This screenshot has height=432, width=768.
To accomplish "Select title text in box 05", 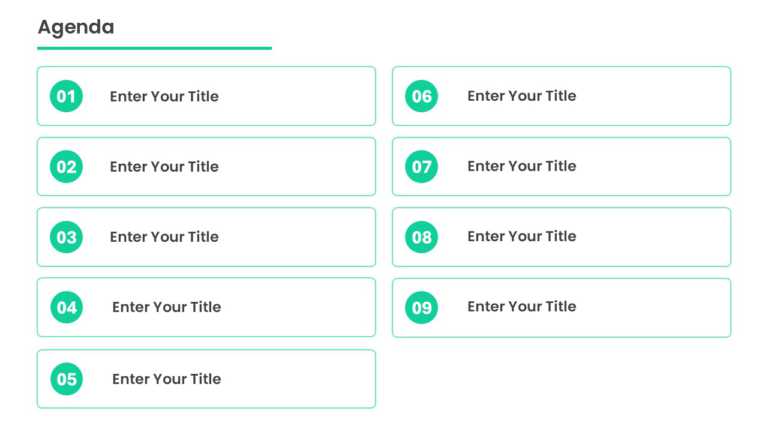I will click(x=167, y=379).
